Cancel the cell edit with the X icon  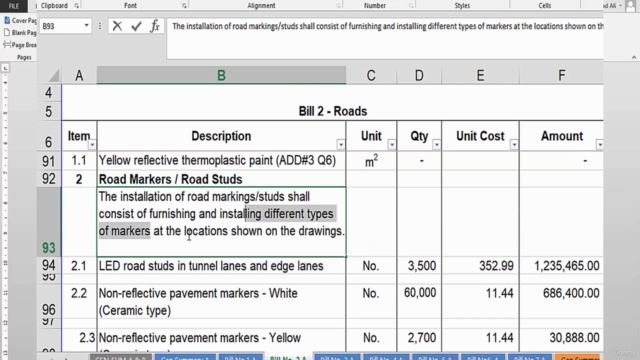[117, 26]
